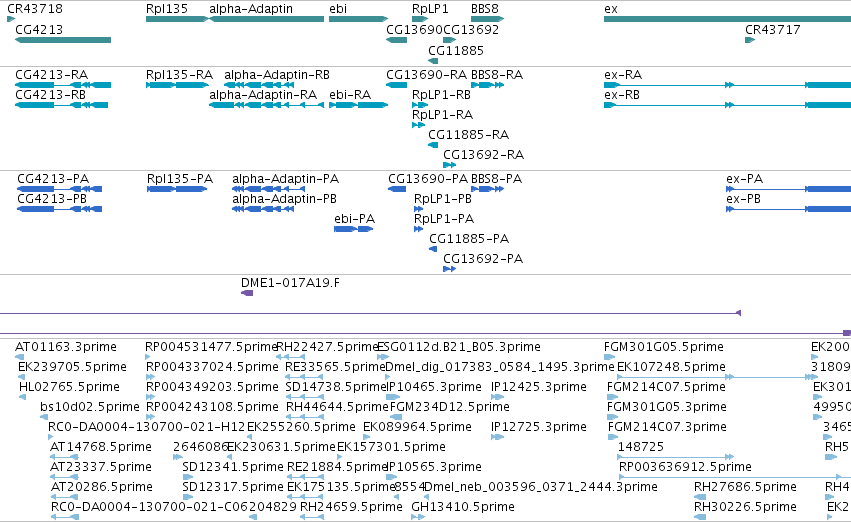Open the RpI135 gene feature
851x522 pixels.
coord(177,19)
